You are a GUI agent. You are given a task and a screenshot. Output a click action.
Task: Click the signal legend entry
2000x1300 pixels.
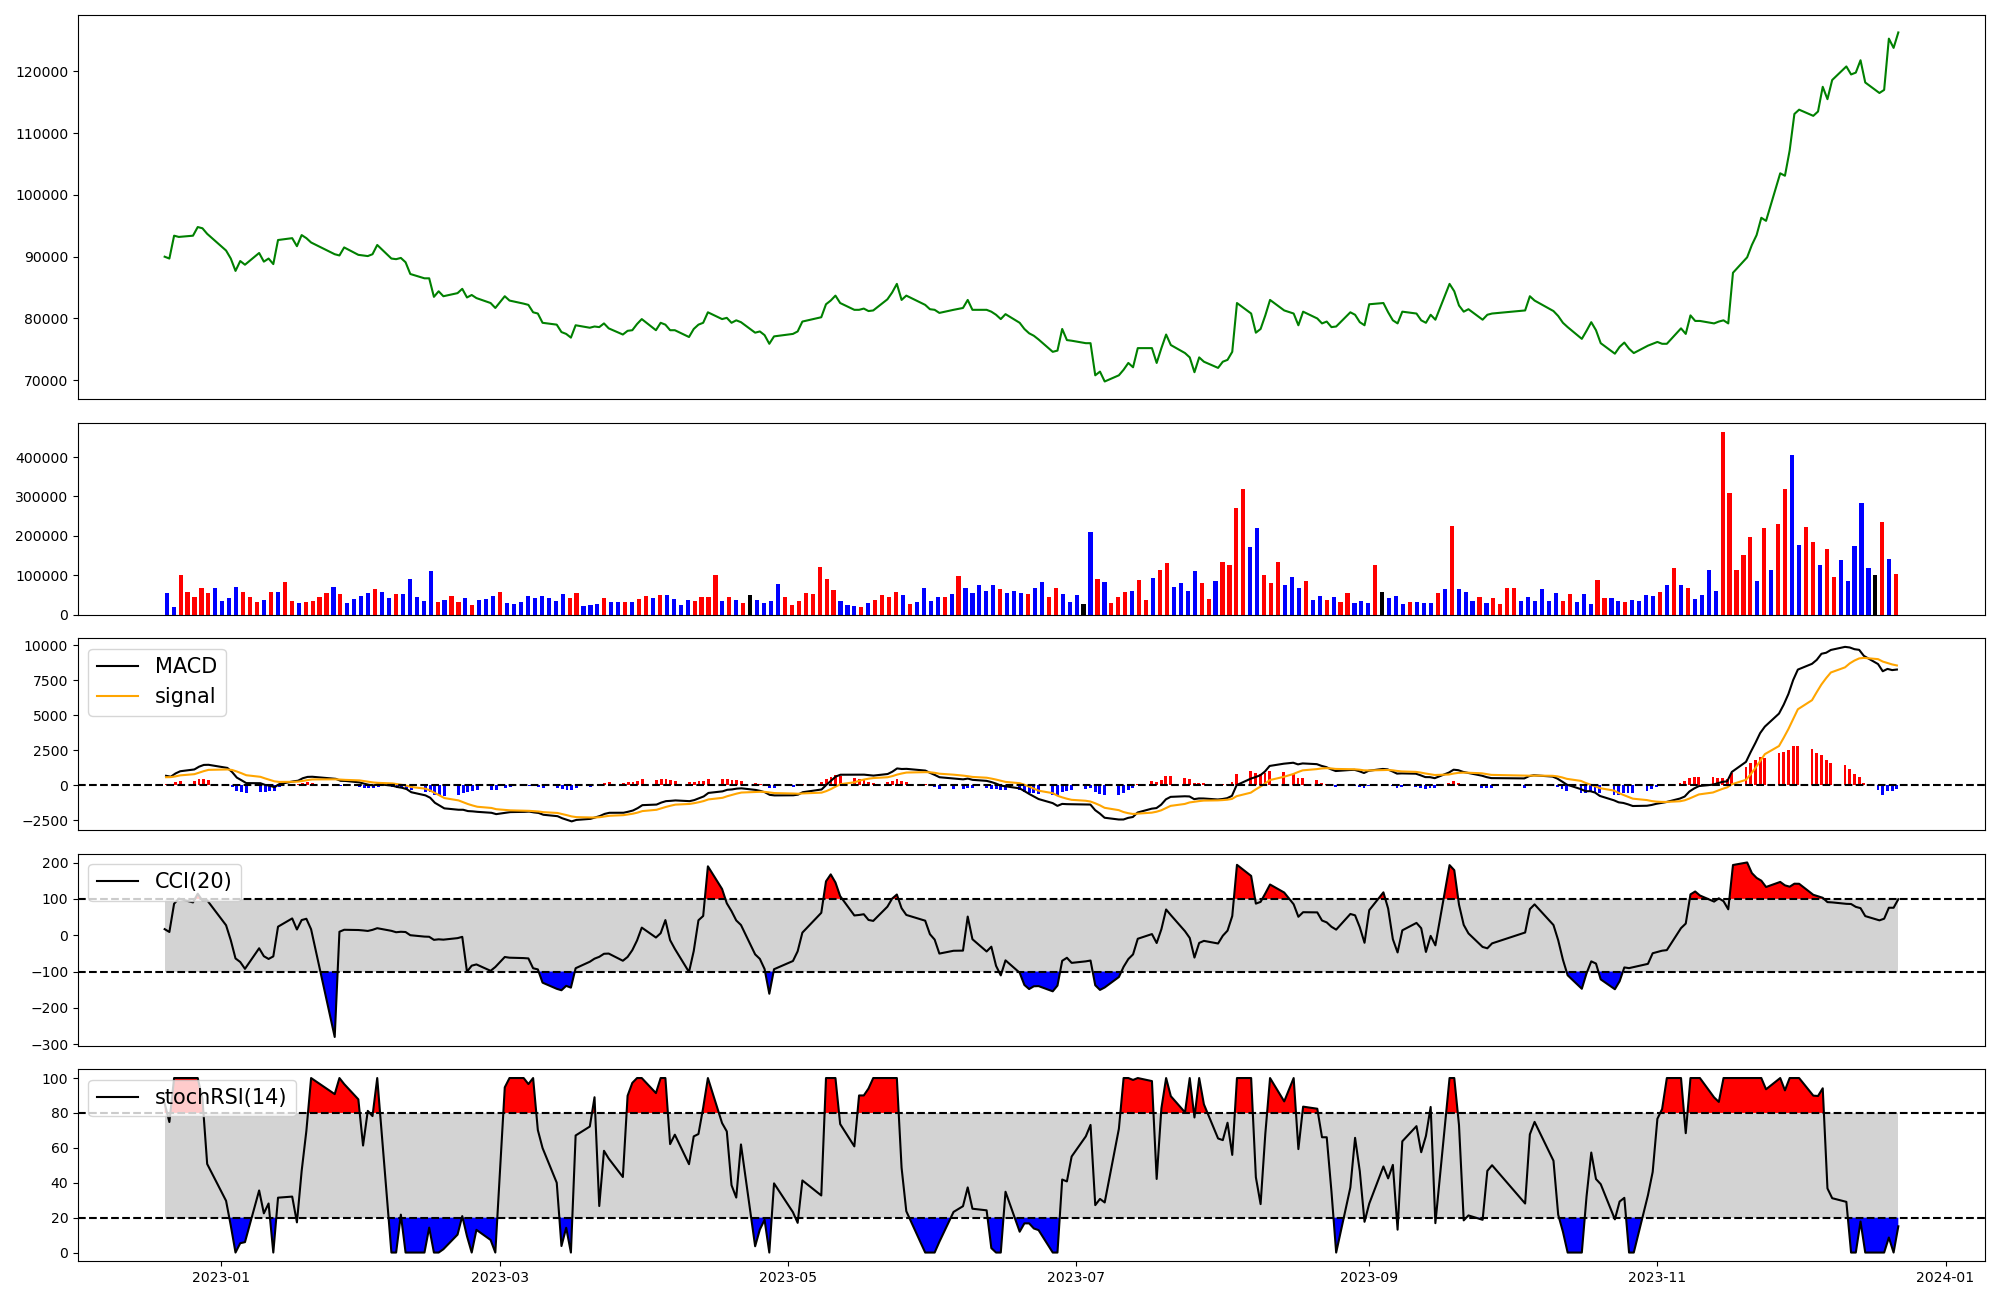point(184,696)
